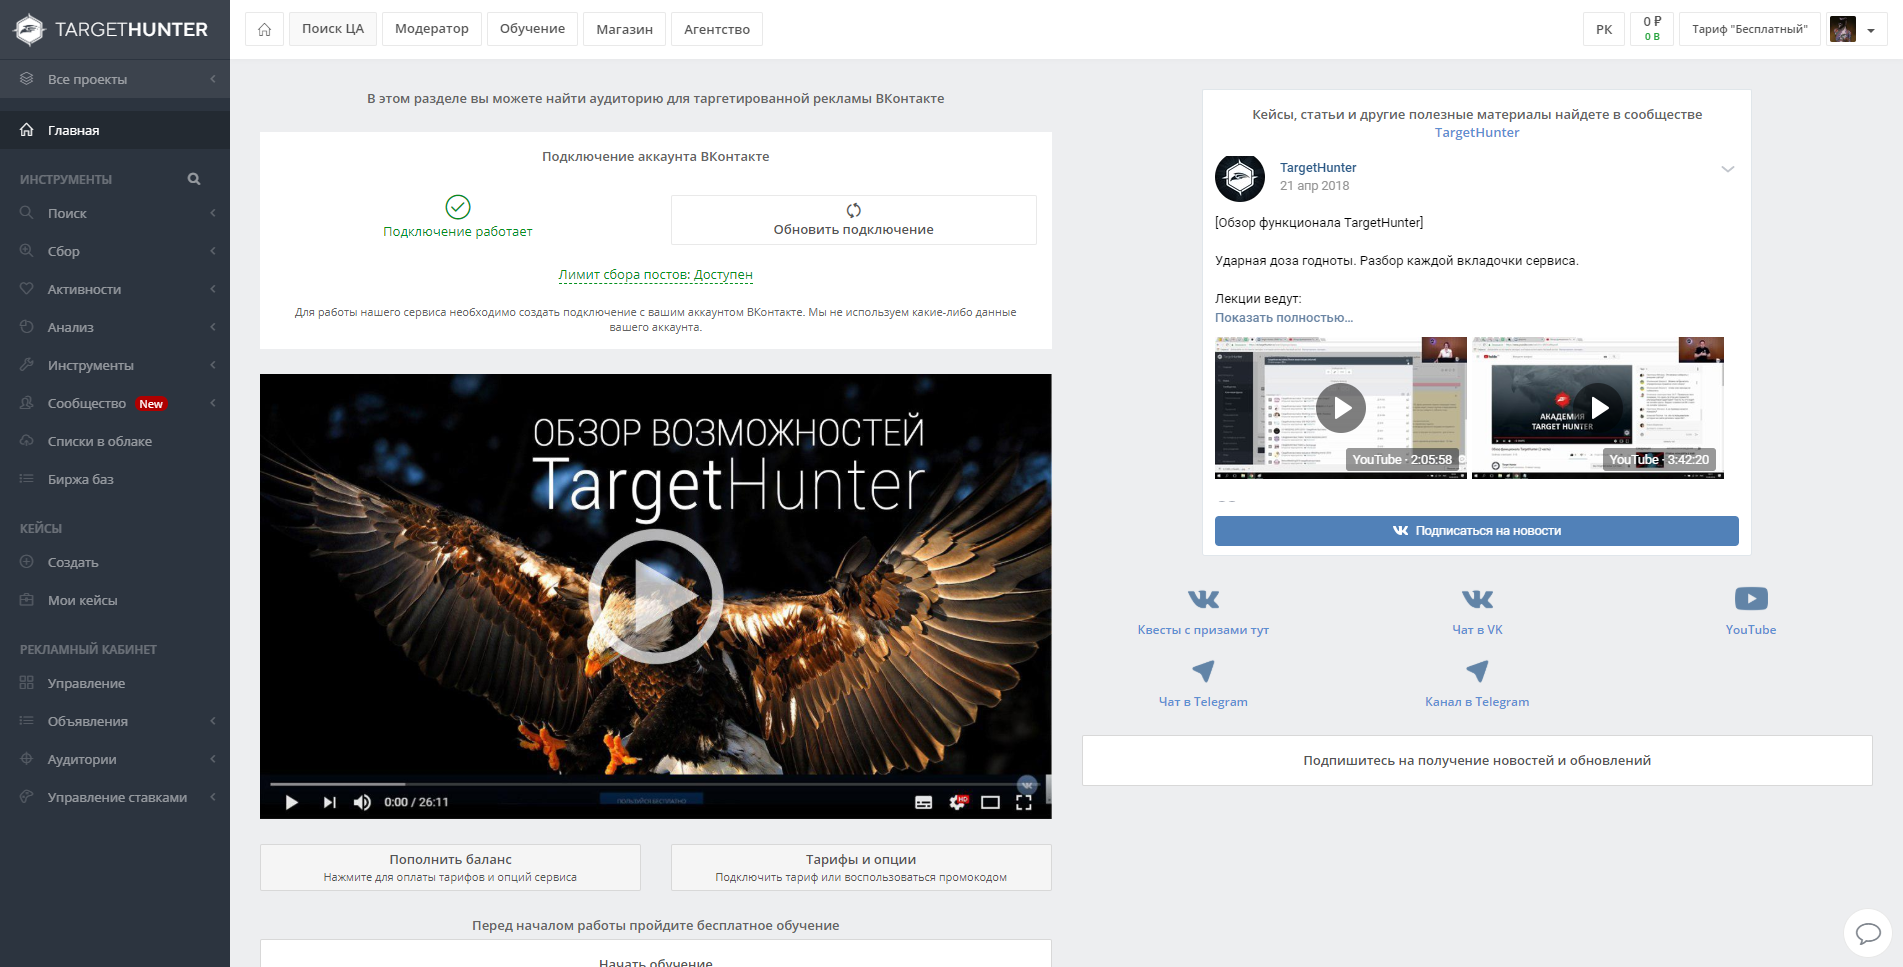Enter fullscreen in the video player

click(1023, 802)
